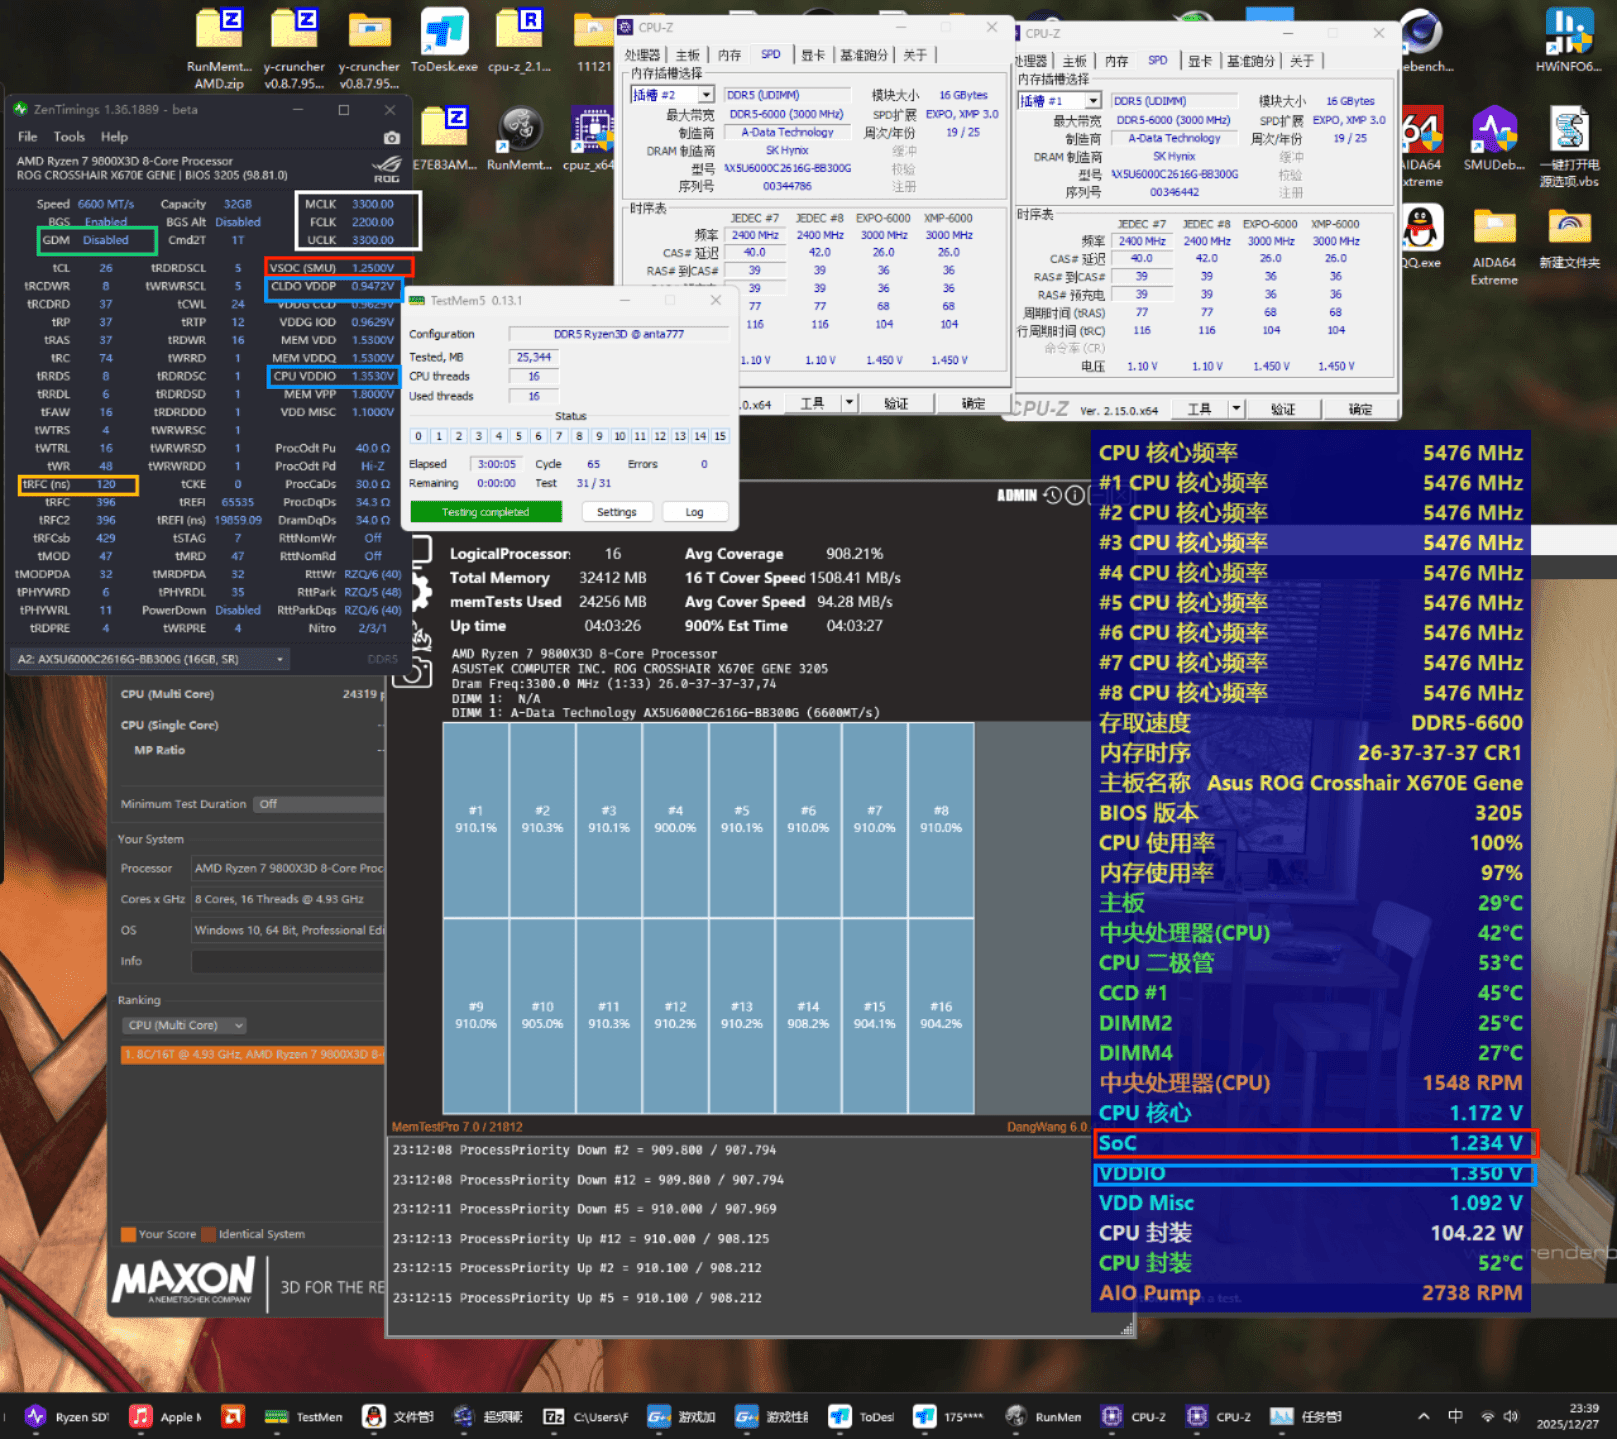This screenshot has height=1439, width=1617.
Task: Click 工具 button in right CPU-Z window
Action: click(1199, 409)
